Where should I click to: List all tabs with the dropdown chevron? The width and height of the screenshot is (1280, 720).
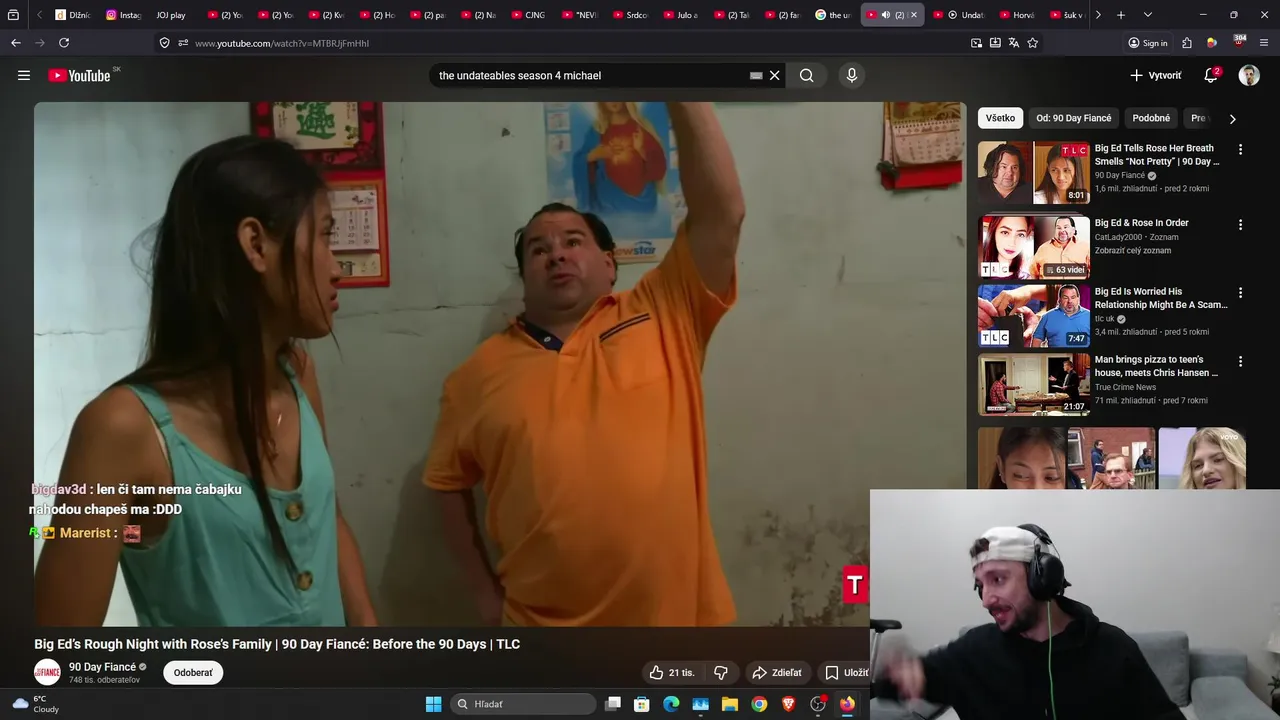1148,15
